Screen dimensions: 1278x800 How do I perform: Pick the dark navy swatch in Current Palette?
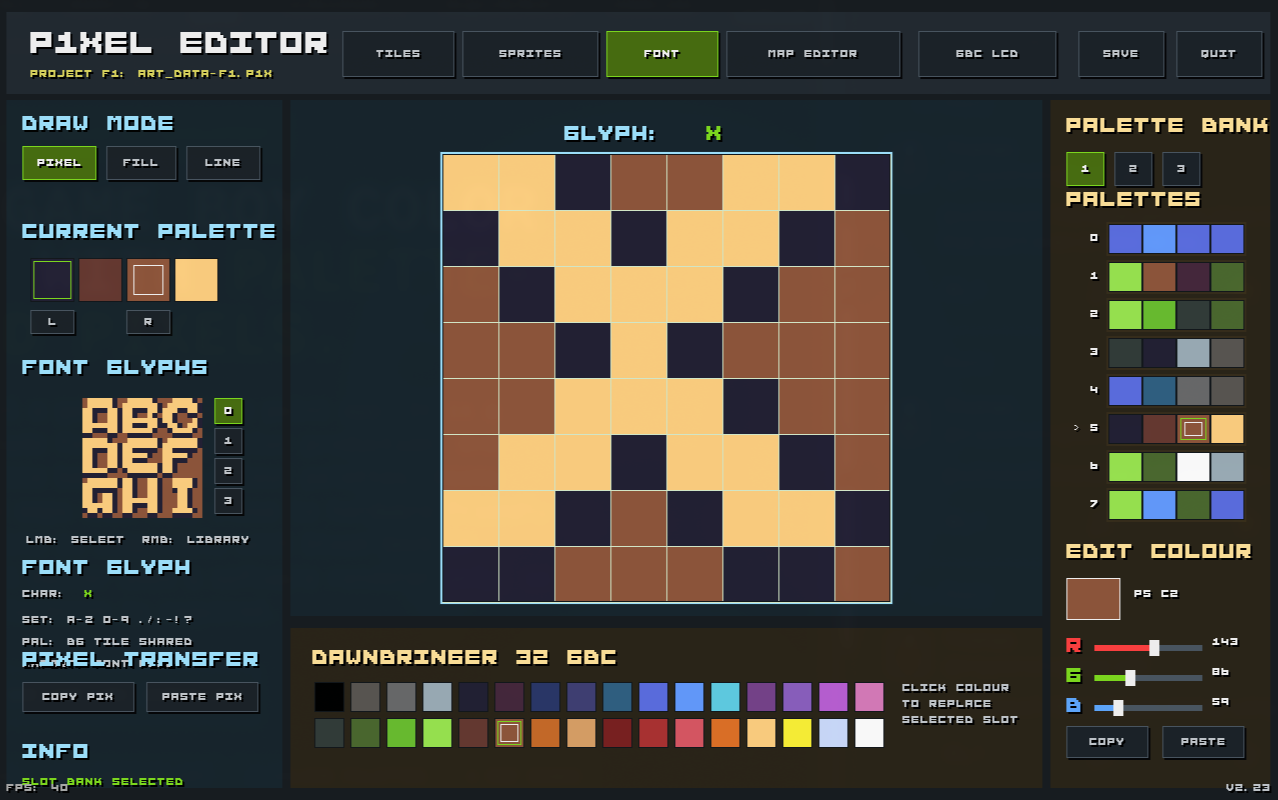[x=52, y=280]
